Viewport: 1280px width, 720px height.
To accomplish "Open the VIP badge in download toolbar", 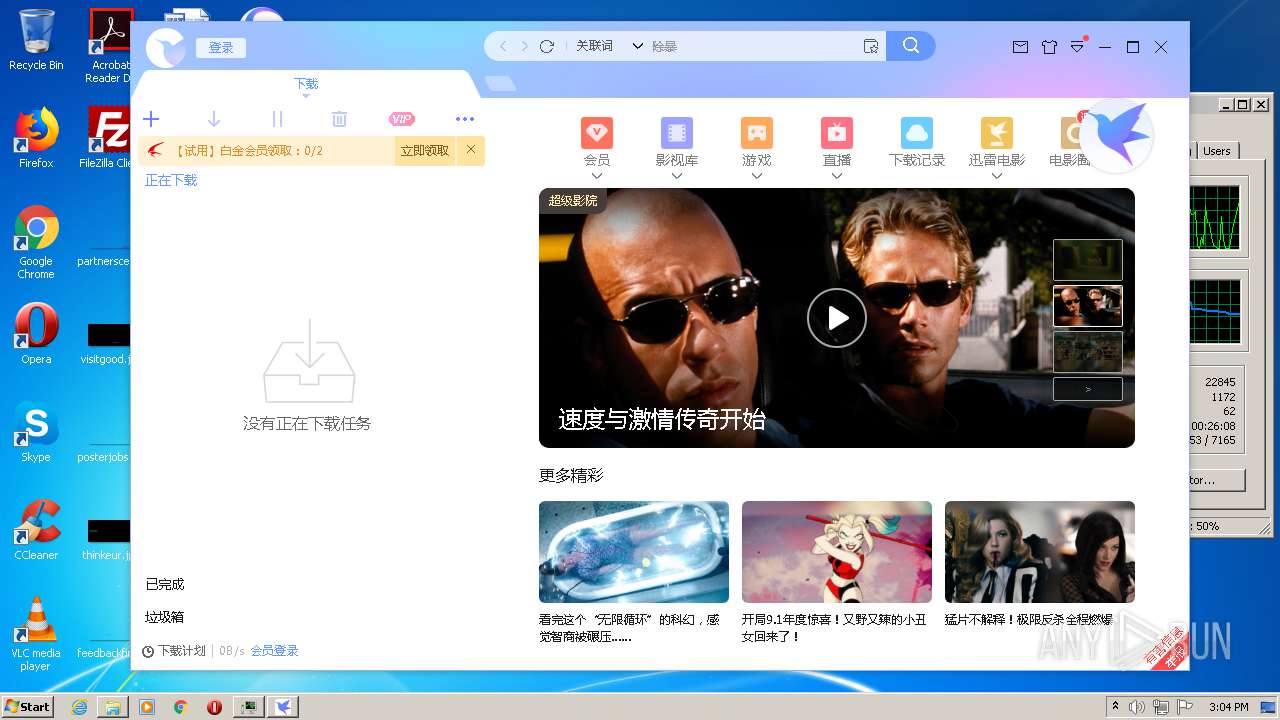I will pyautogui.click(x=402, y=119).
